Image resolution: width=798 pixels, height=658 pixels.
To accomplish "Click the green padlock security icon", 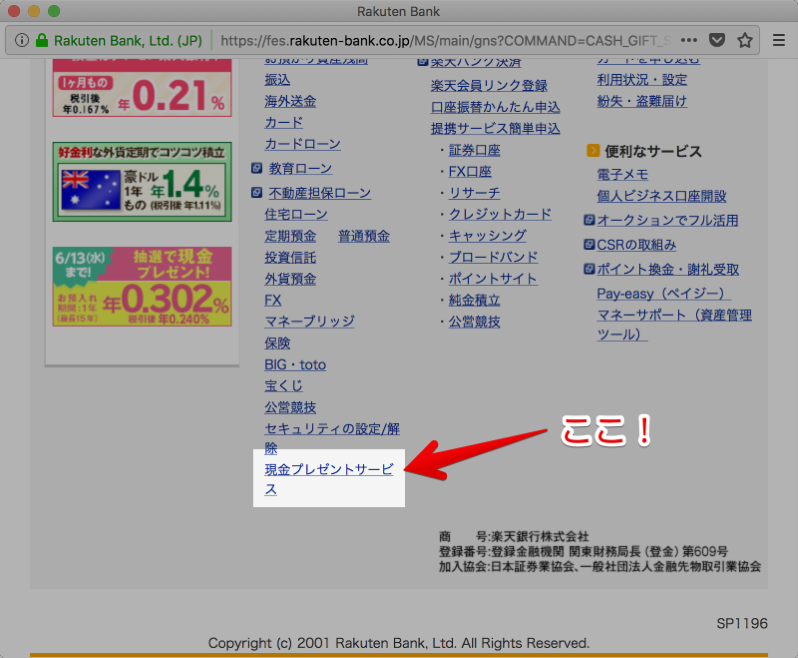I will pyautogui.click(x=42, y=40).
